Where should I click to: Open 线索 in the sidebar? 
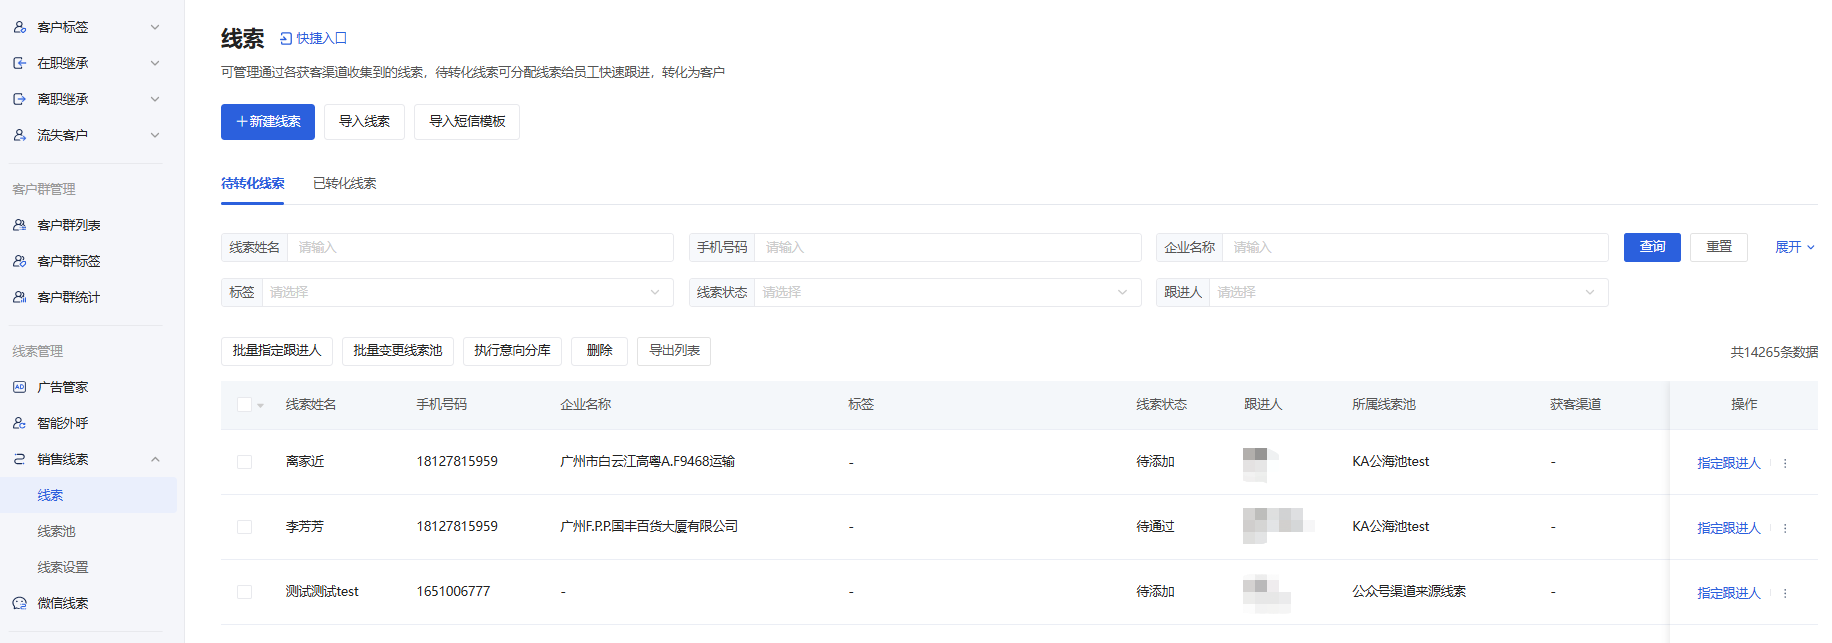90,495
